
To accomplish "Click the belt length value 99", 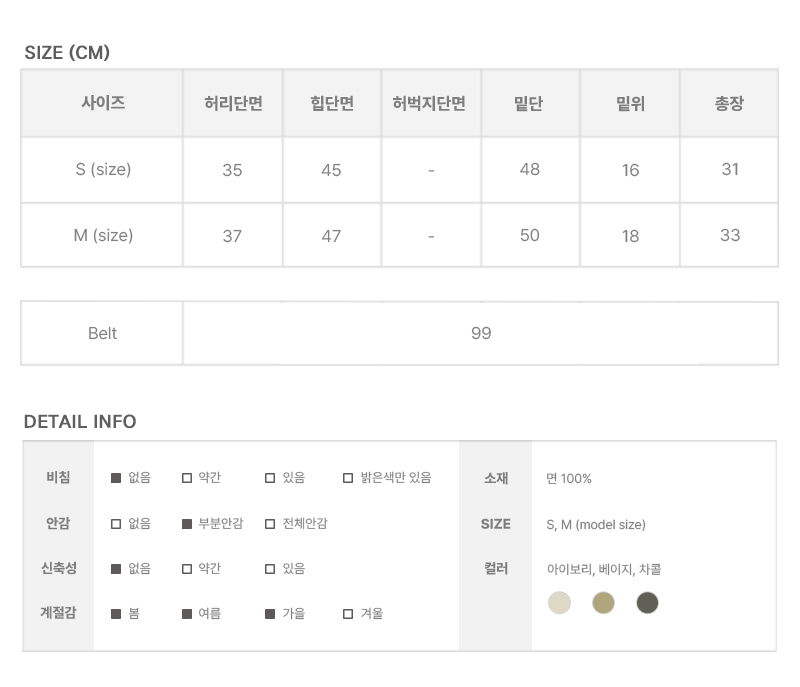I will click(x=481, y=333).
